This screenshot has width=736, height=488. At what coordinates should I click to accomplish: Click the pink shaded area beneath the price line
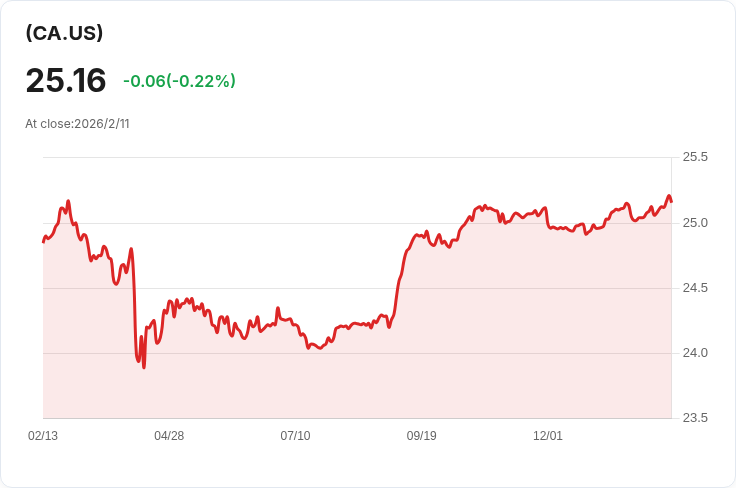357,380
